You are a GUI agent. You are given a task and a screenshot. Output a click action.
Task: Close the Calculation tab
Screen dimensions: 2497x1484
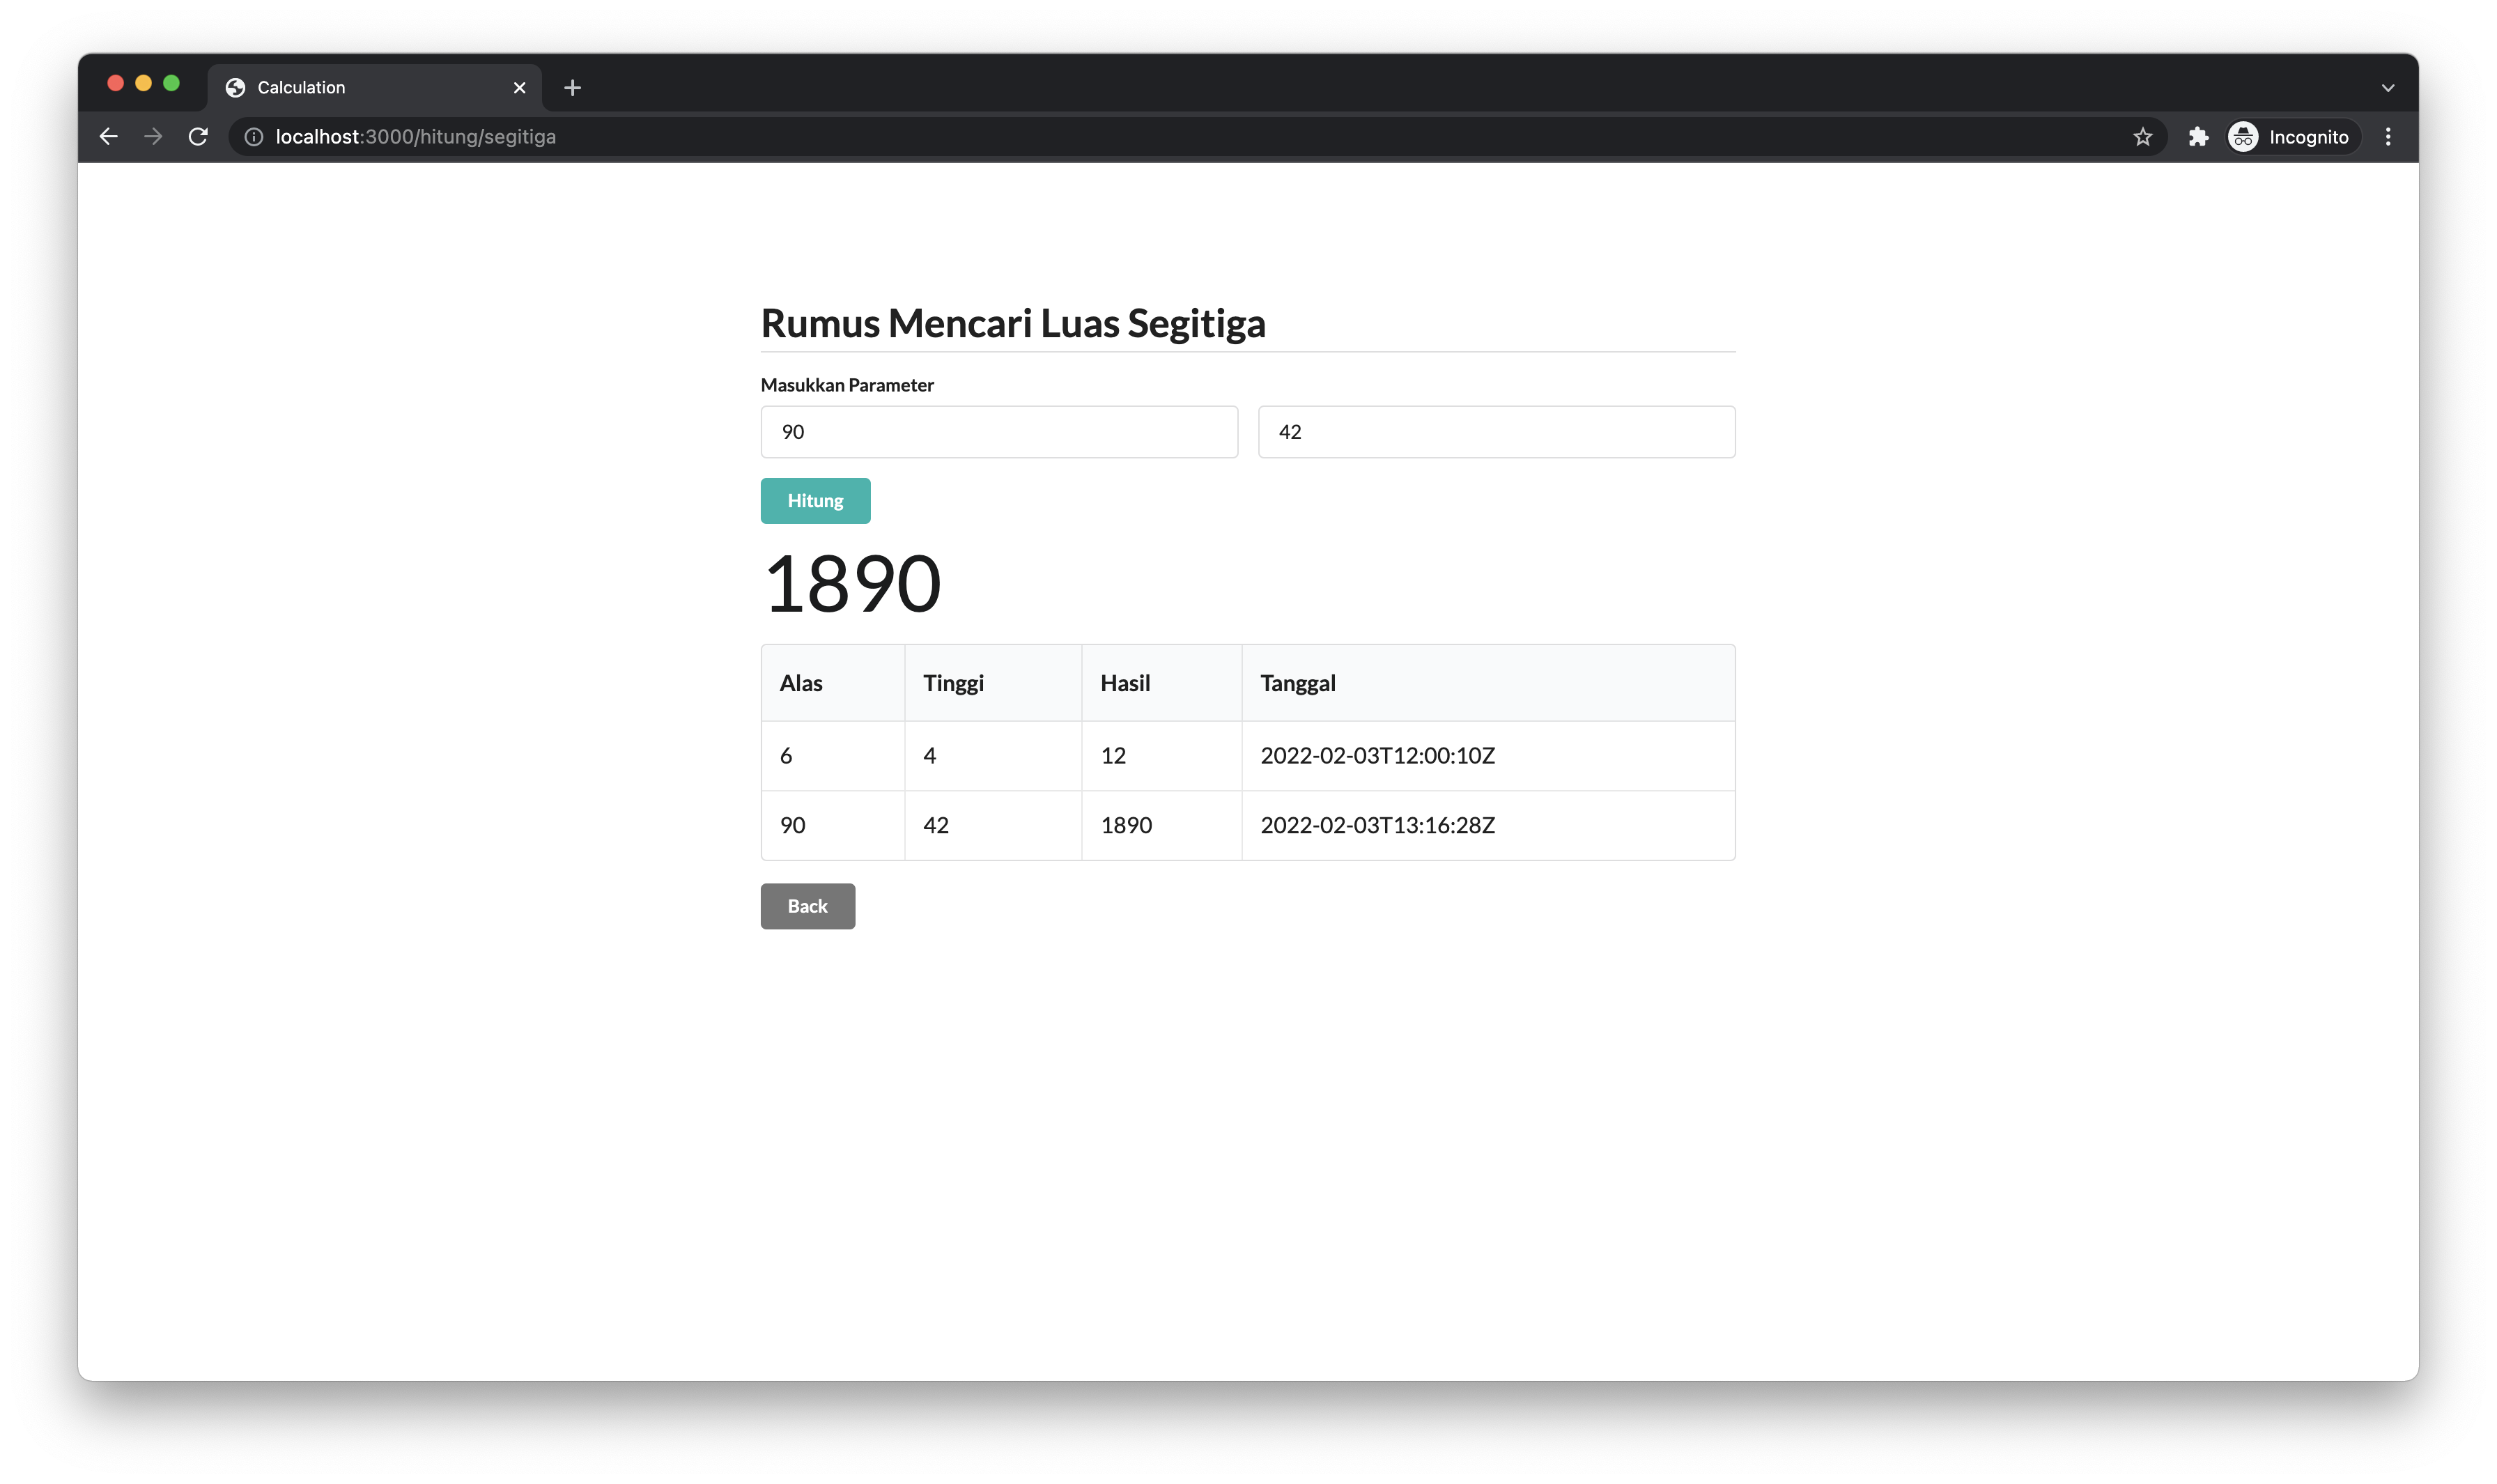click(x=519, y=88)
